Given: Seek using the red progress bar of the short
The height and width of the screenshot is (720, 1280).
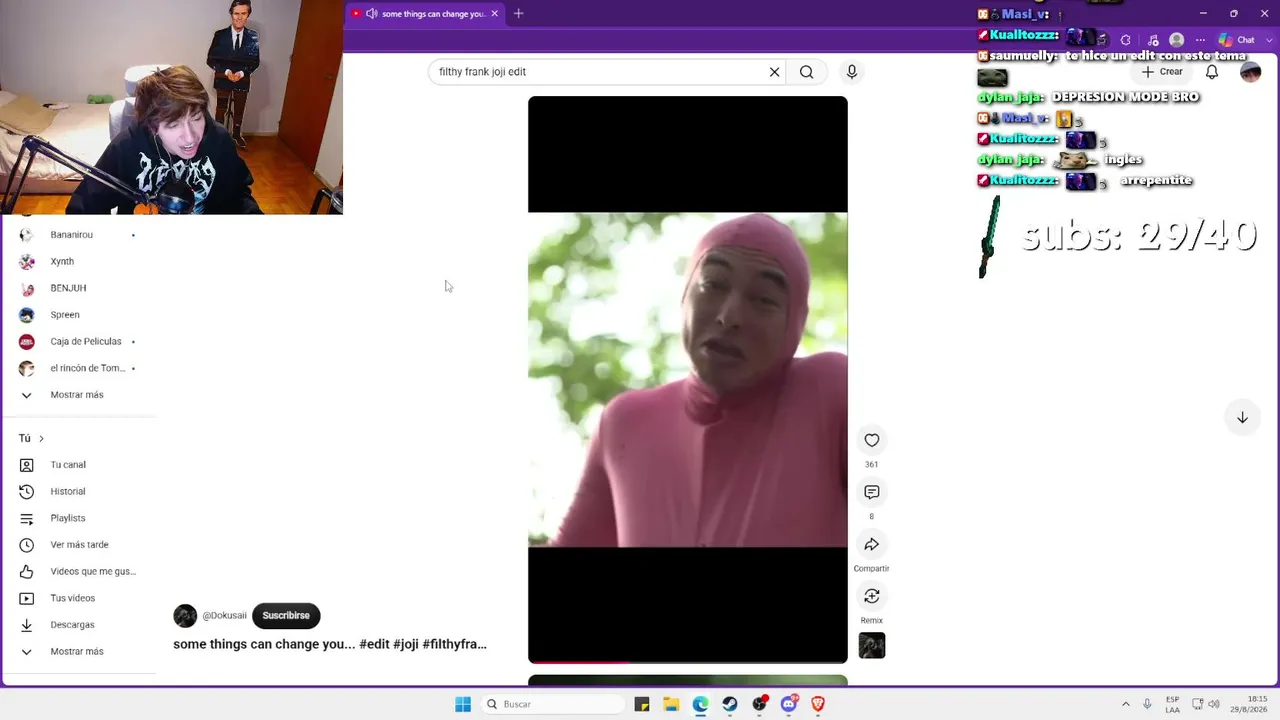Looking at the screenshot, I should (x=688, y=661).
